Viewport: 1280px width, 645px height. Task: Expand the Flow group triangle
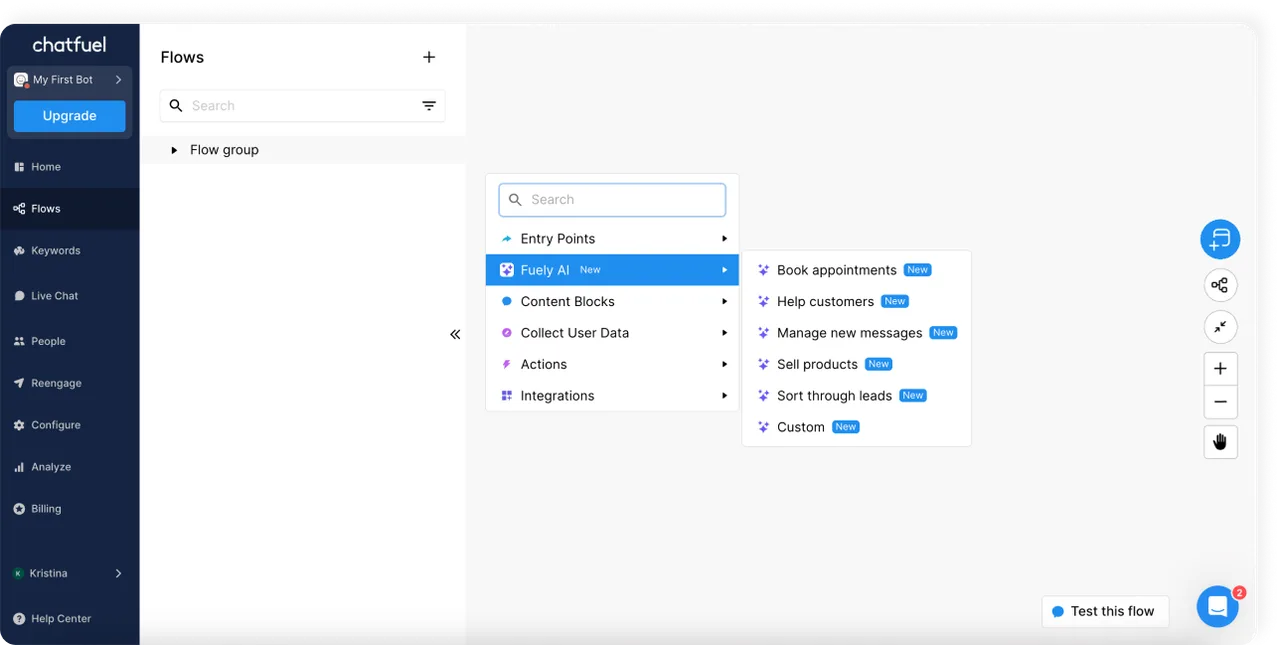(x=174, y=150)
